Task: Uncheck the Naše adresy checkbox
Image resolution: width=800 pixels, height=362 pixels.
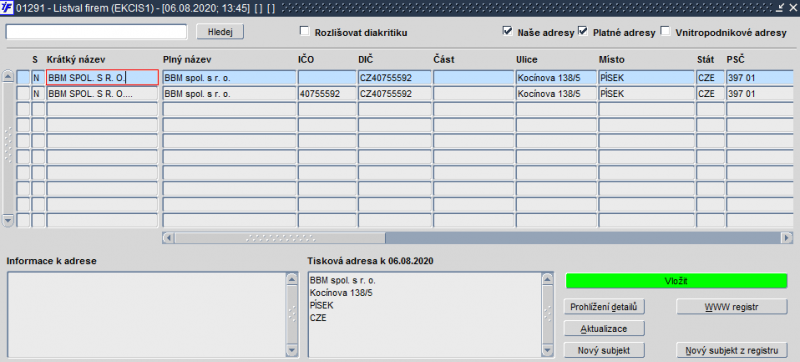Action: (x=507, y=32)
